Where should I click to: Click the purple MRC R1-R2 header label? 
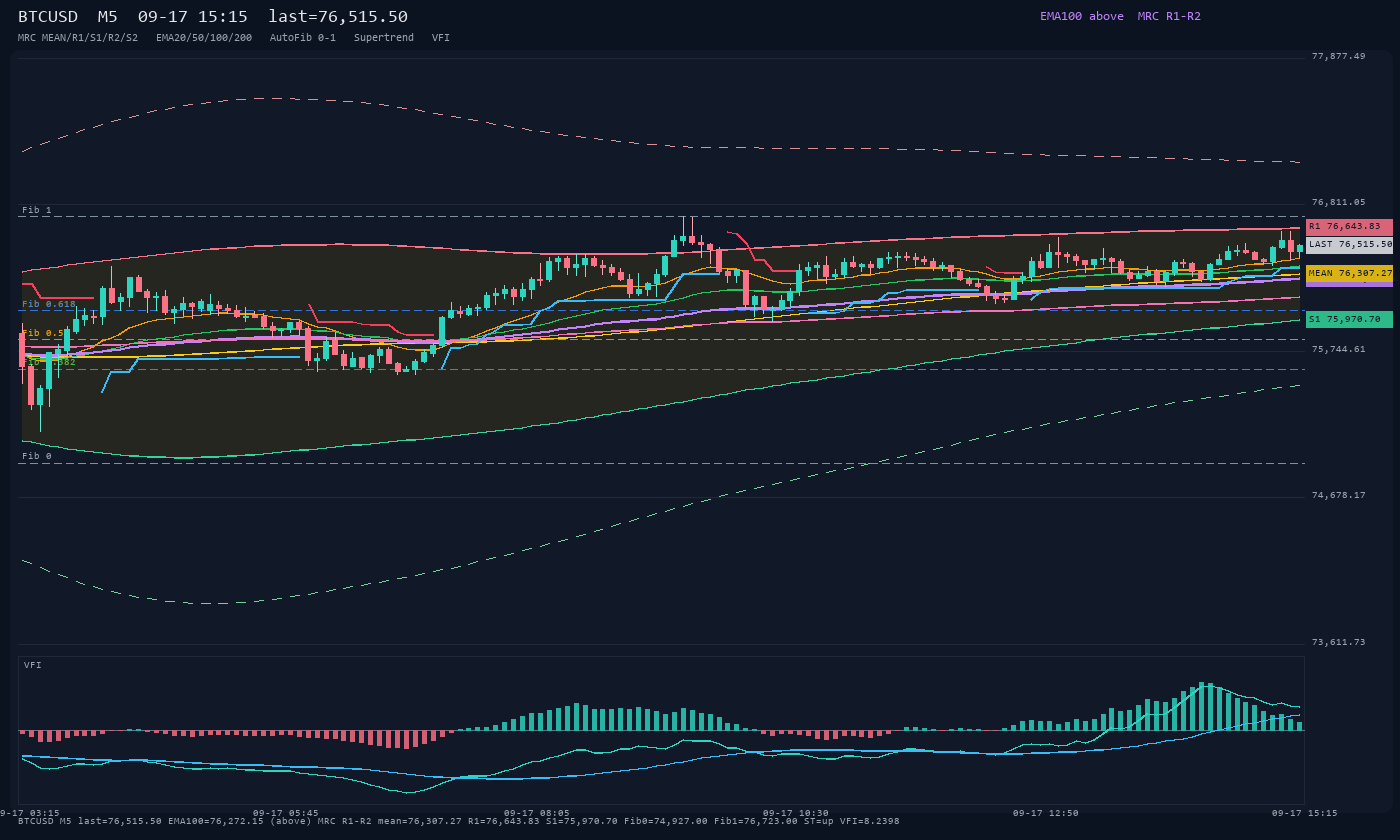pyautogui.click(x=1169, y=16)
